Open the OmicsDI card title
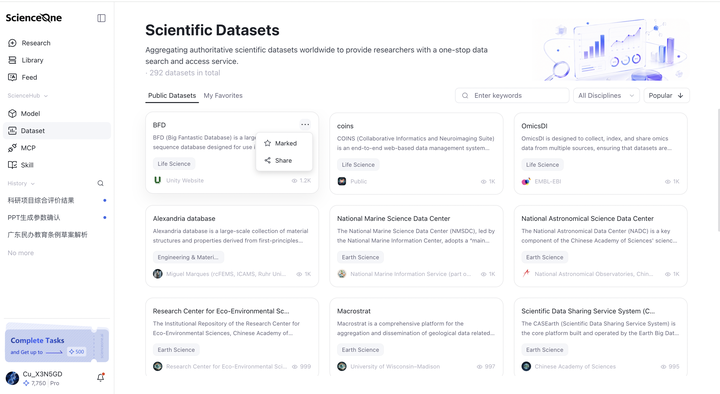 pyautogui.click(x=534, y=126)
